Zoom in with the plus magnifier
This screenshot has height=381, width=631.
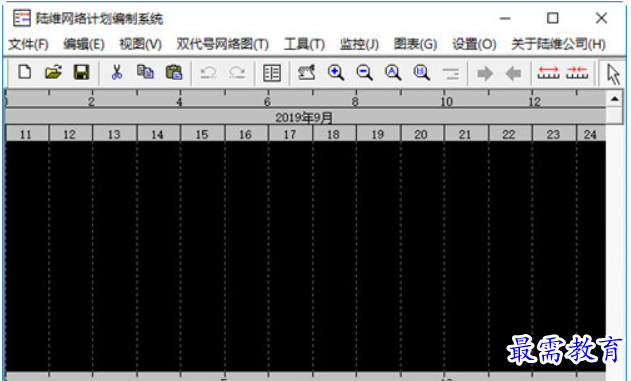[x=335, y=73]
